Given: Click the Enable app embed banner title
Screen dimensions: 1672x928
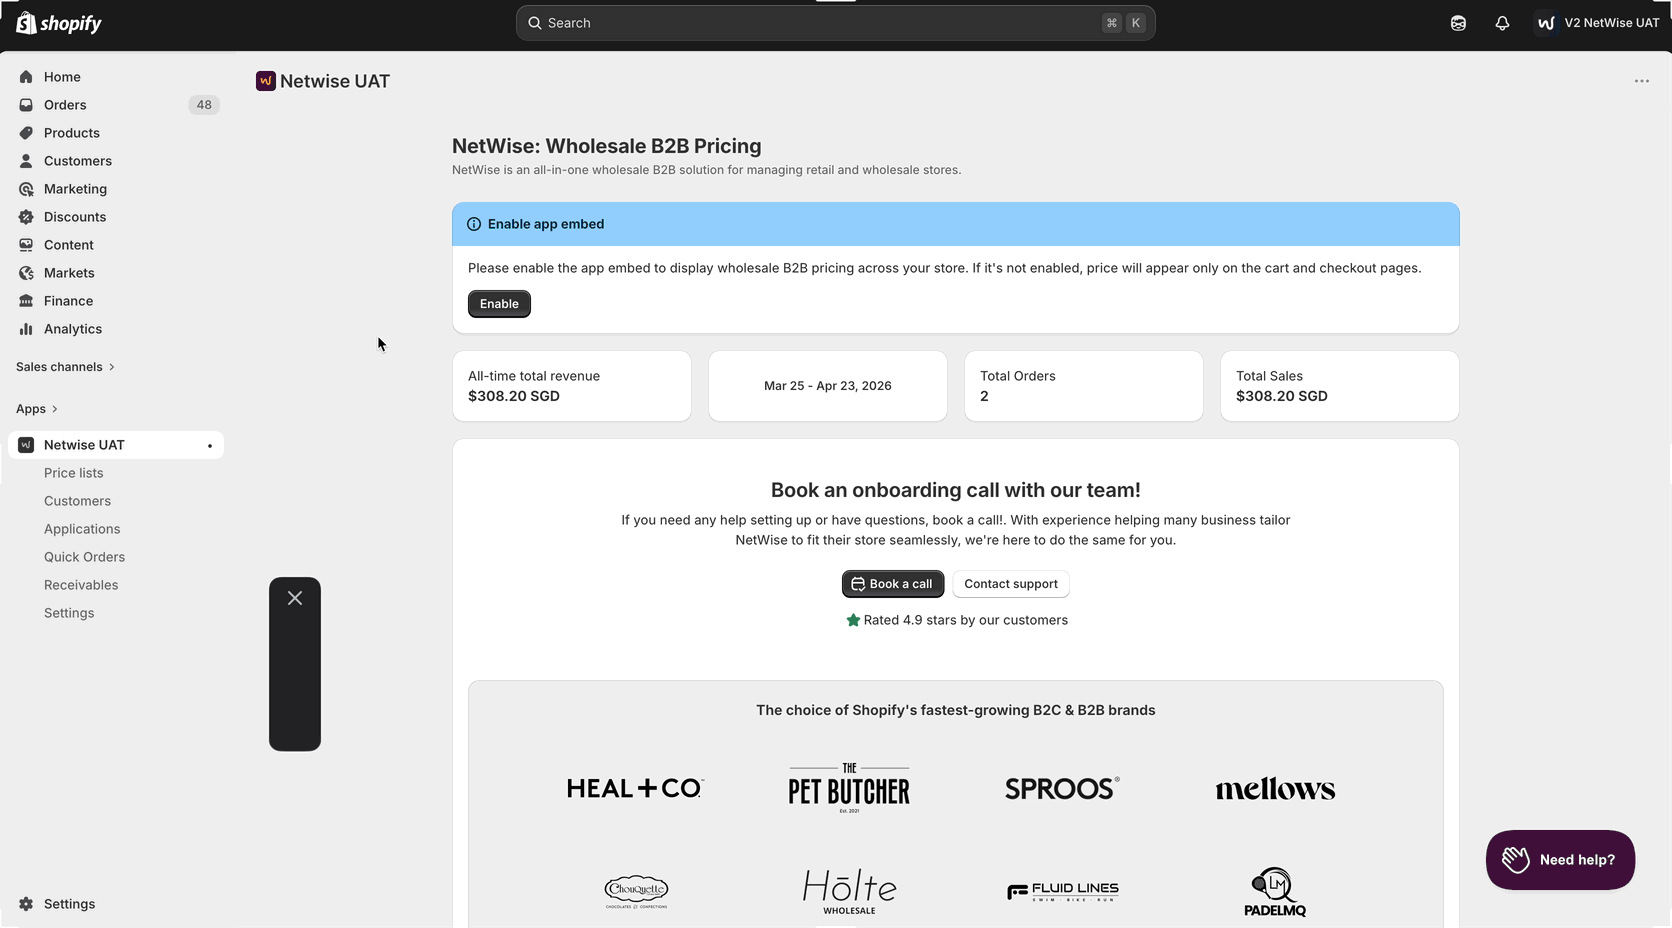Looking at the screenshot, I should coord(546,224).
